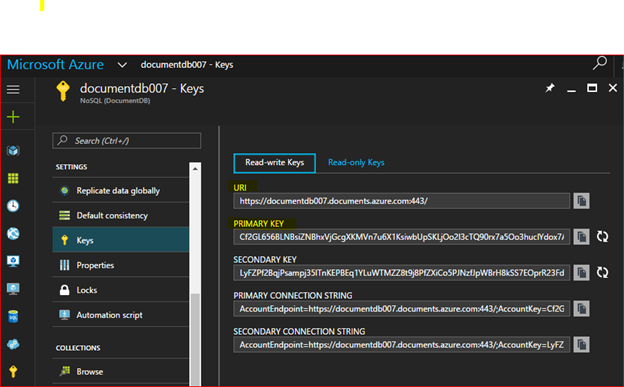Open the green grid All resources icon

[x=13, y=178]
